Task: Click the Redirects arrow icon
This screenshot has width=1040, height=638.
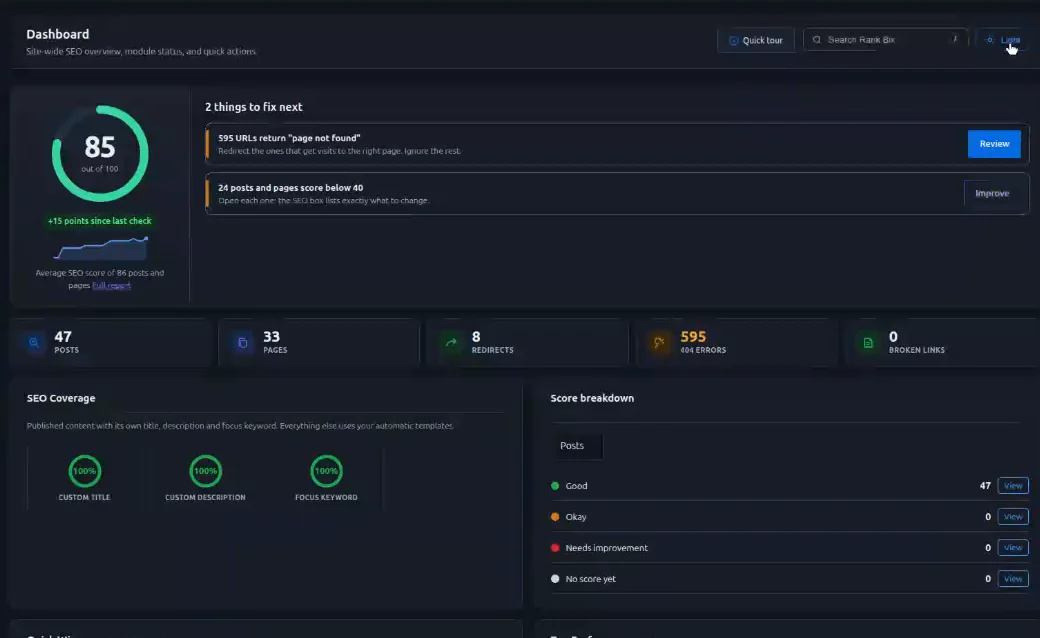Action: (x=451, y=343)
